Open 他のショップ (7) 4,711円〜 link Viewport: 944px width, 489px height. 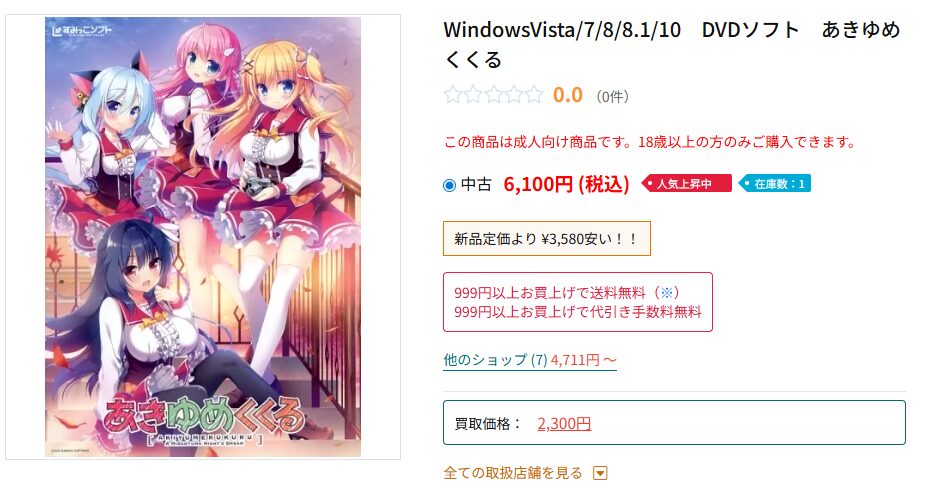530,360
